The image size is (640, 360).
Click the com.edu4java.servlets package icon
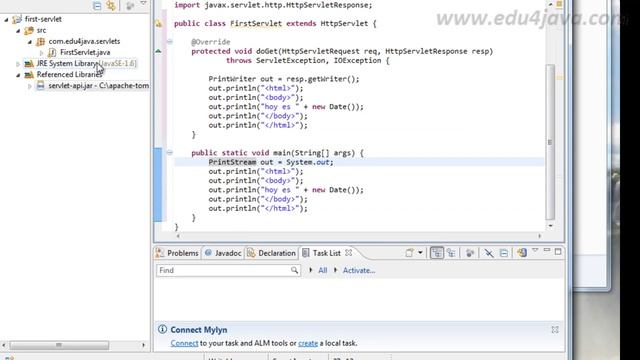coord(40,42)
